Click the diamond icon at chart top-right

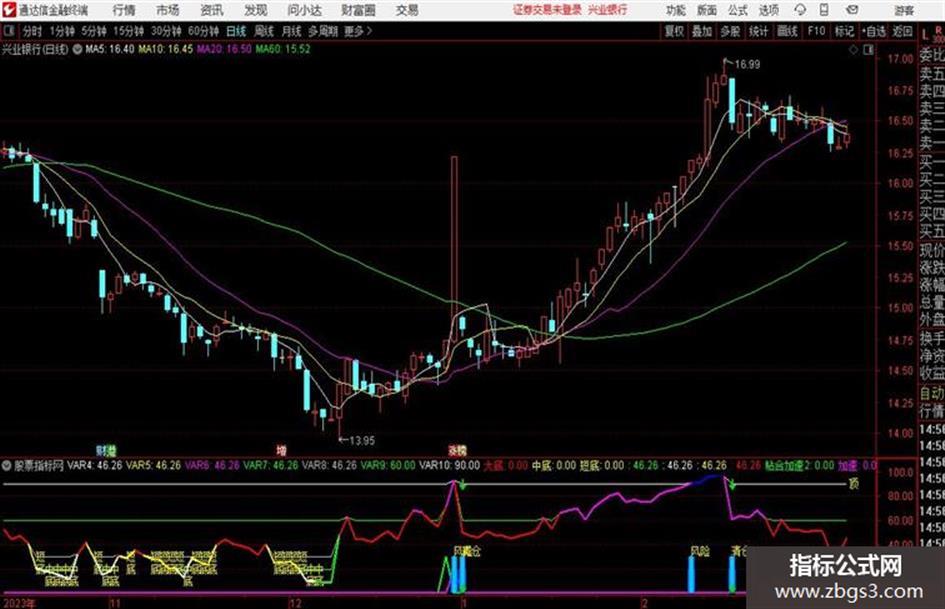coord(853,50)
